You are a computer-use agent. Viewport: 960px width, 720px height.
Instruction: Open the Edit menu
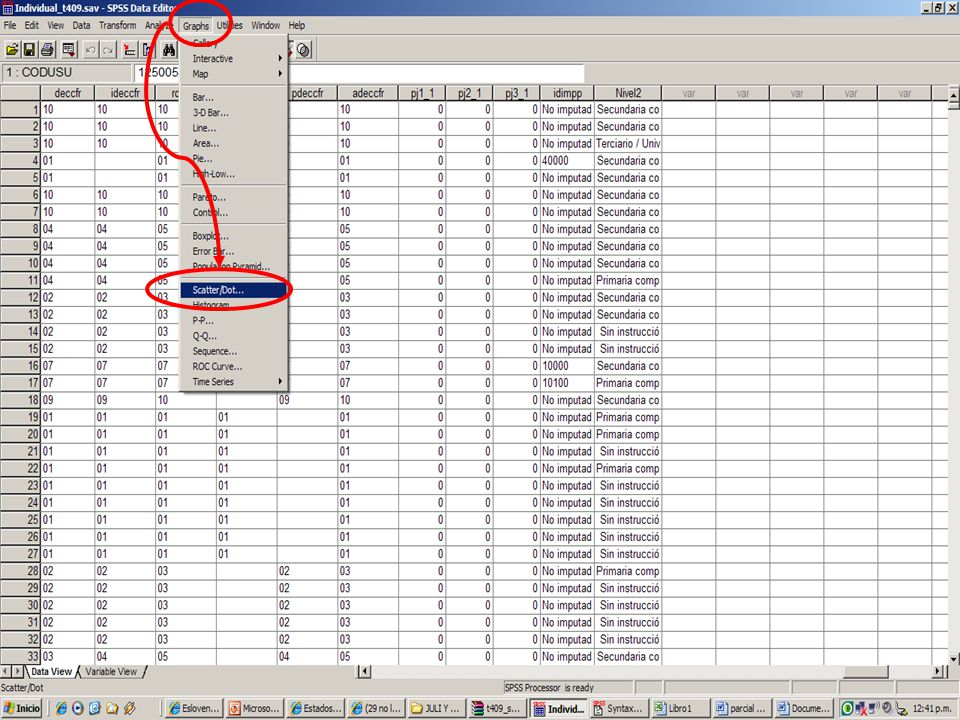[x=31, y=25]
